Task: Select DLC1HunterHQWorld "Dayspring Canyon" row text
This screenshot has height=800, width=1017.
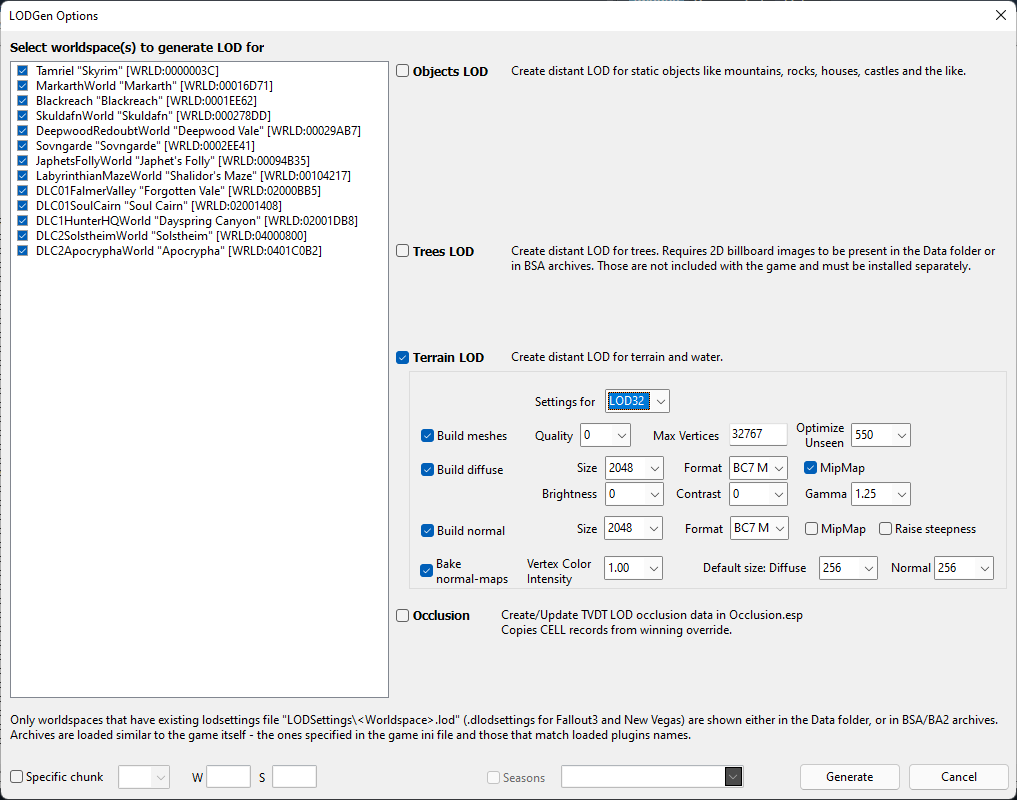Action: [x=197, y=221]
